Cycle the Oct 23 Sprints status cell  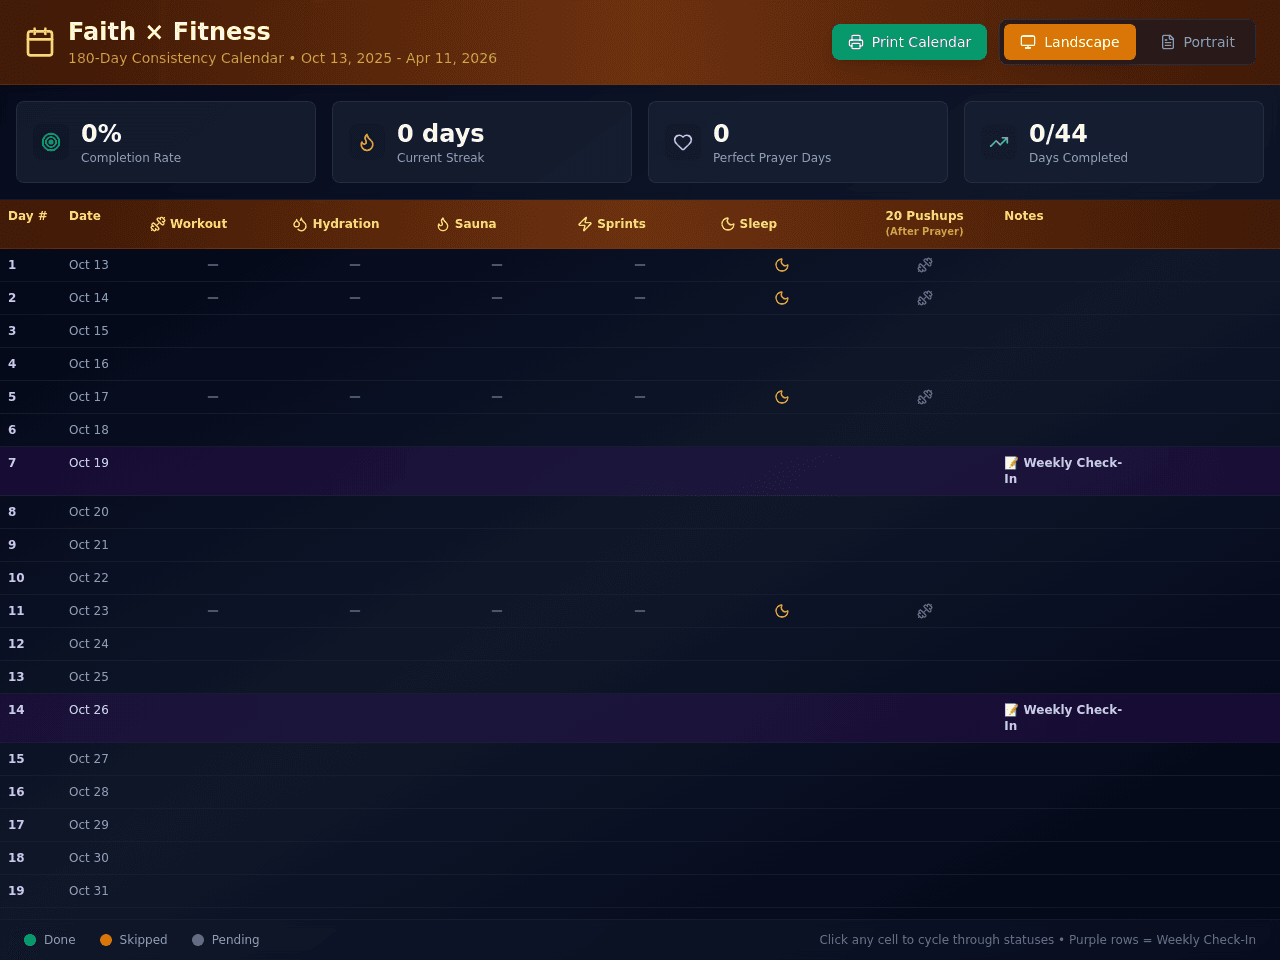[640, 611]
